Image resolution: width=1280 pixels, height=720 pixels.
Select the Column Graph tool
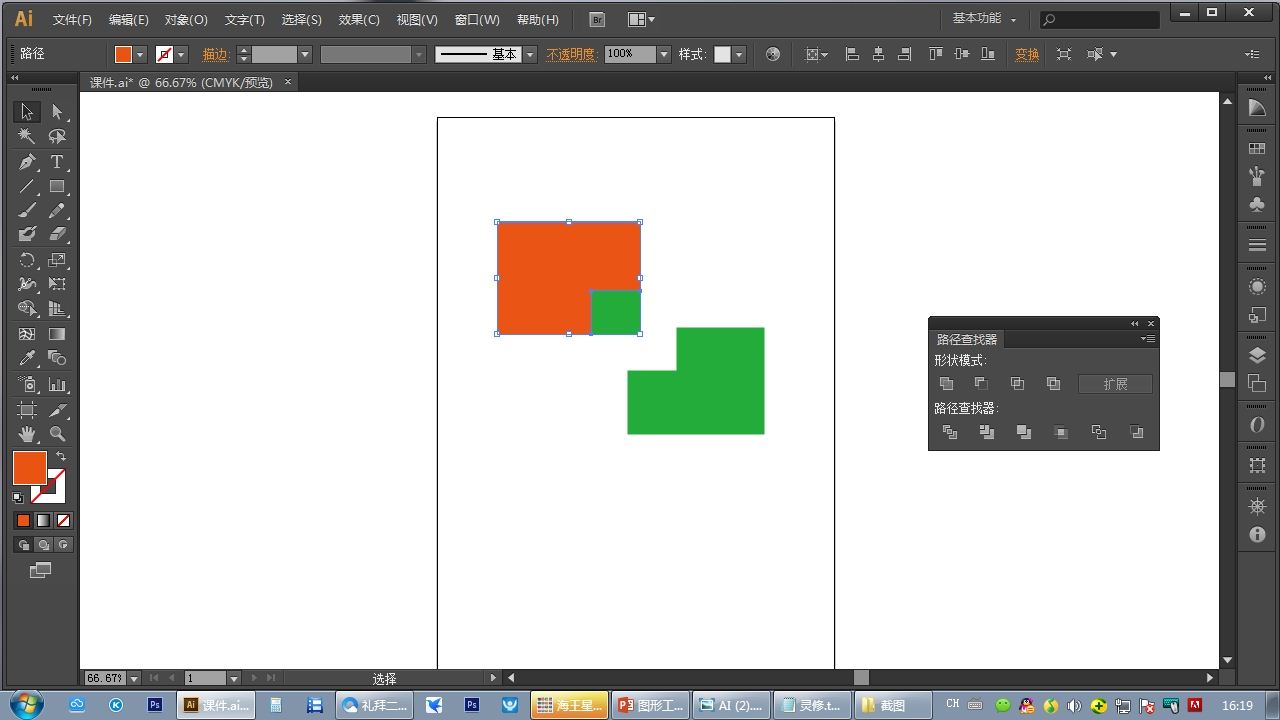pyautogui.click(x=57, y=385)
